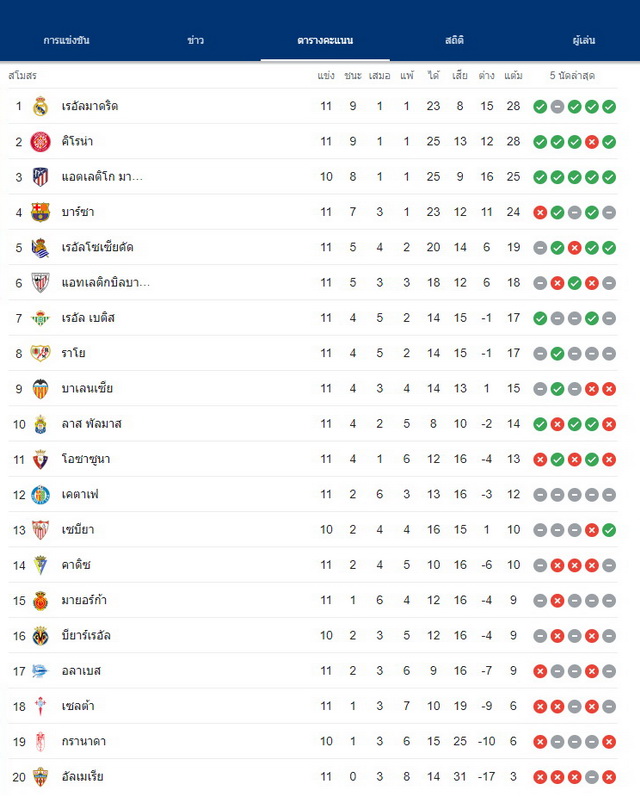Click the Real Madrid club crest
The height and width of the screenshot is (797, 640).
pos(40,106)
